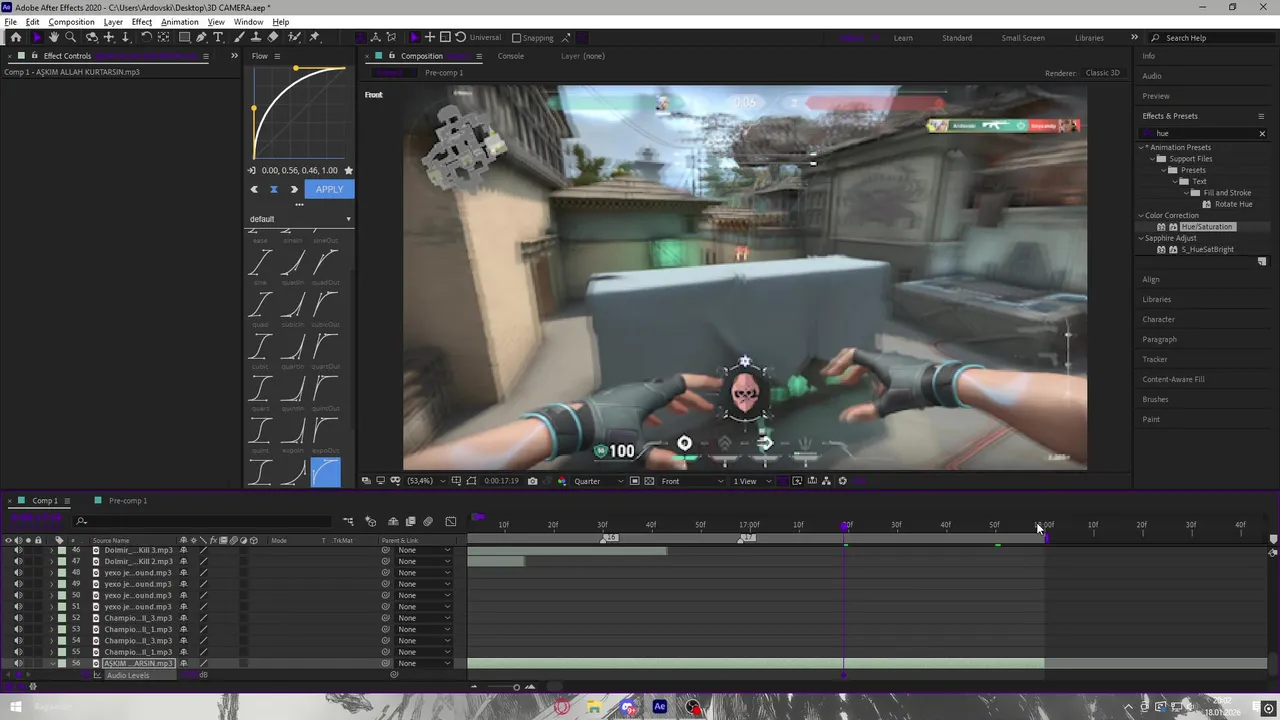
Task: Switch to the Small Screen workspace
Action: coord(1023,38)
